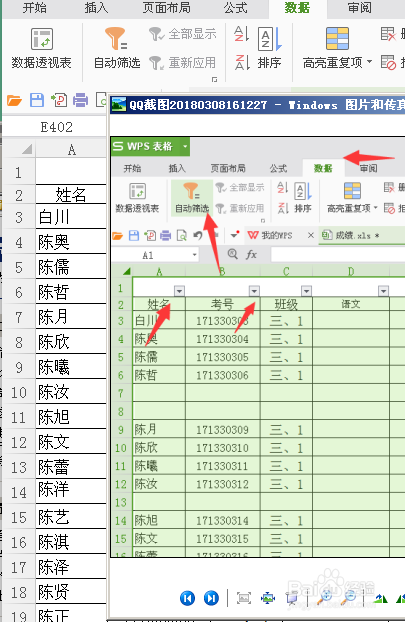
Task: Select the 姓名 header cell in main sheet
Action: pyautogui.click(x=71, y=195)
